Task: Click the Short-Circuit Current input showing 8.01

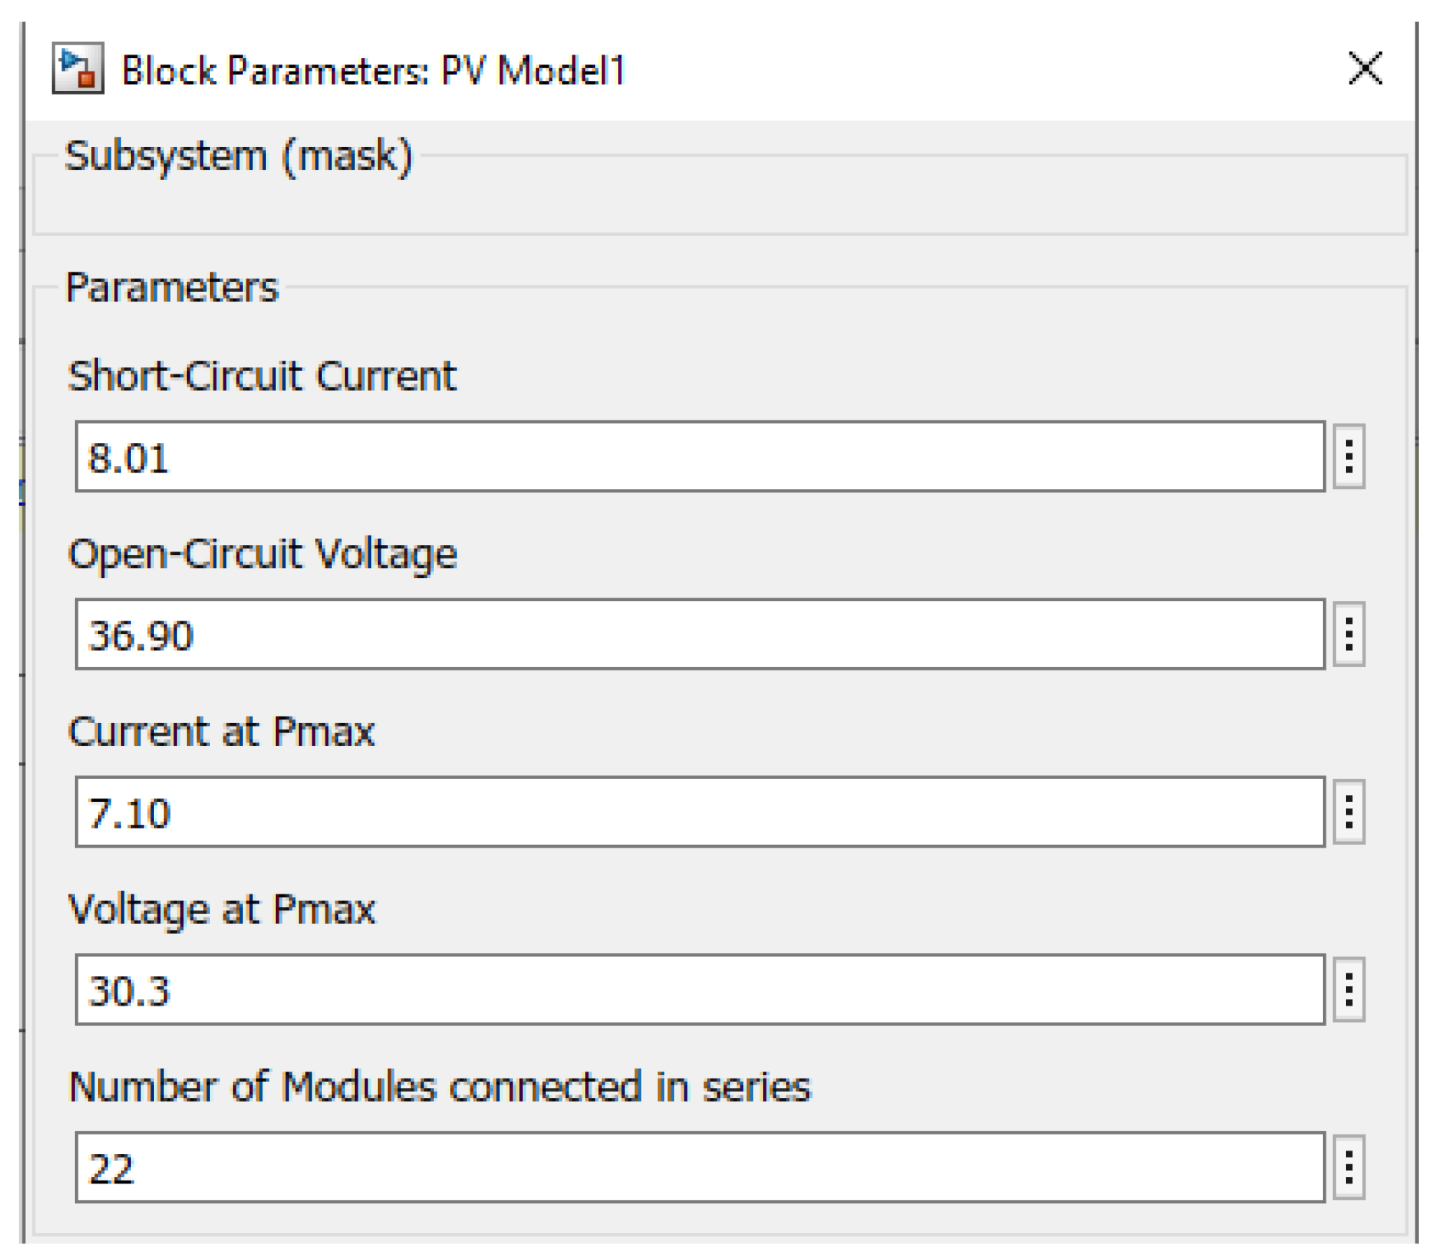Action: 700,457
